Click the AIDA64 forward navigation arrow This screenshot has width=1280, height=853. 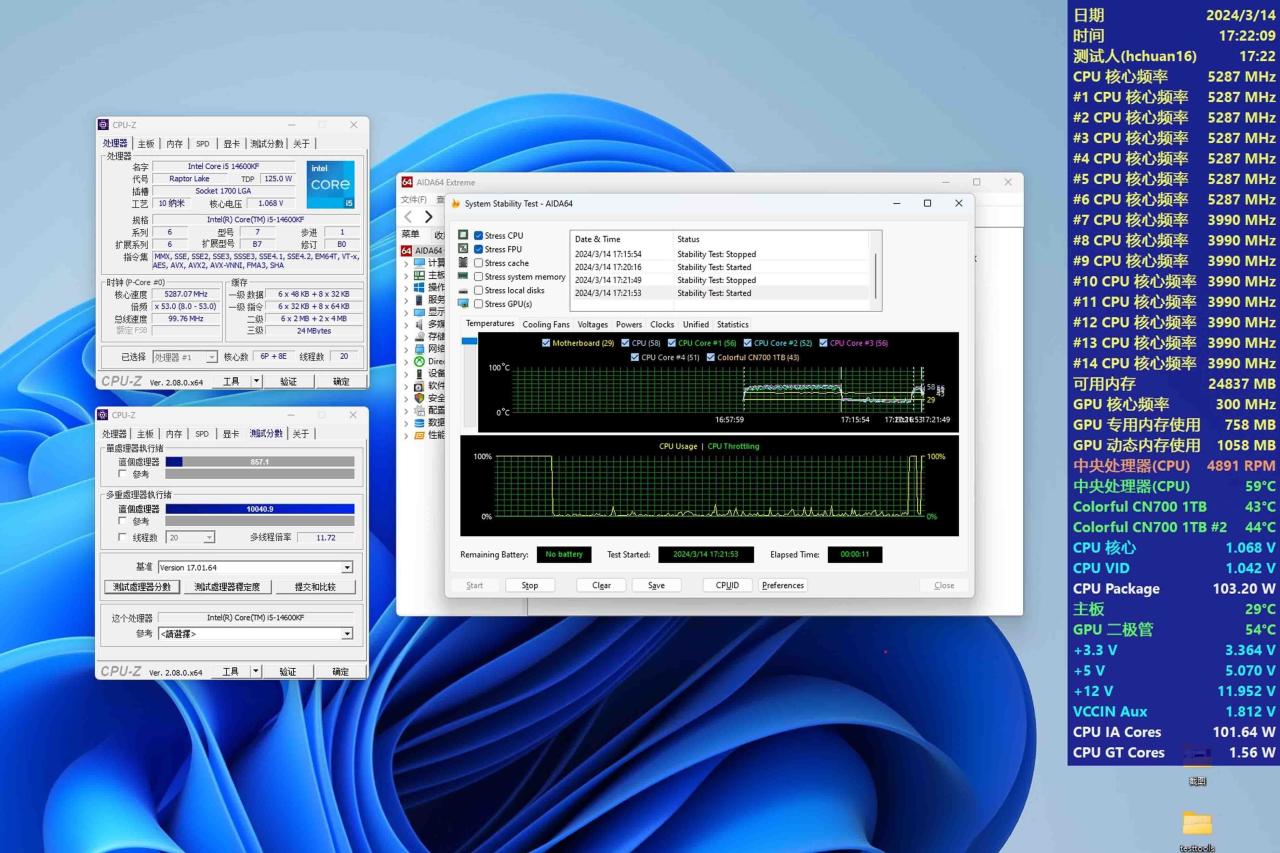tap(429, 217)
